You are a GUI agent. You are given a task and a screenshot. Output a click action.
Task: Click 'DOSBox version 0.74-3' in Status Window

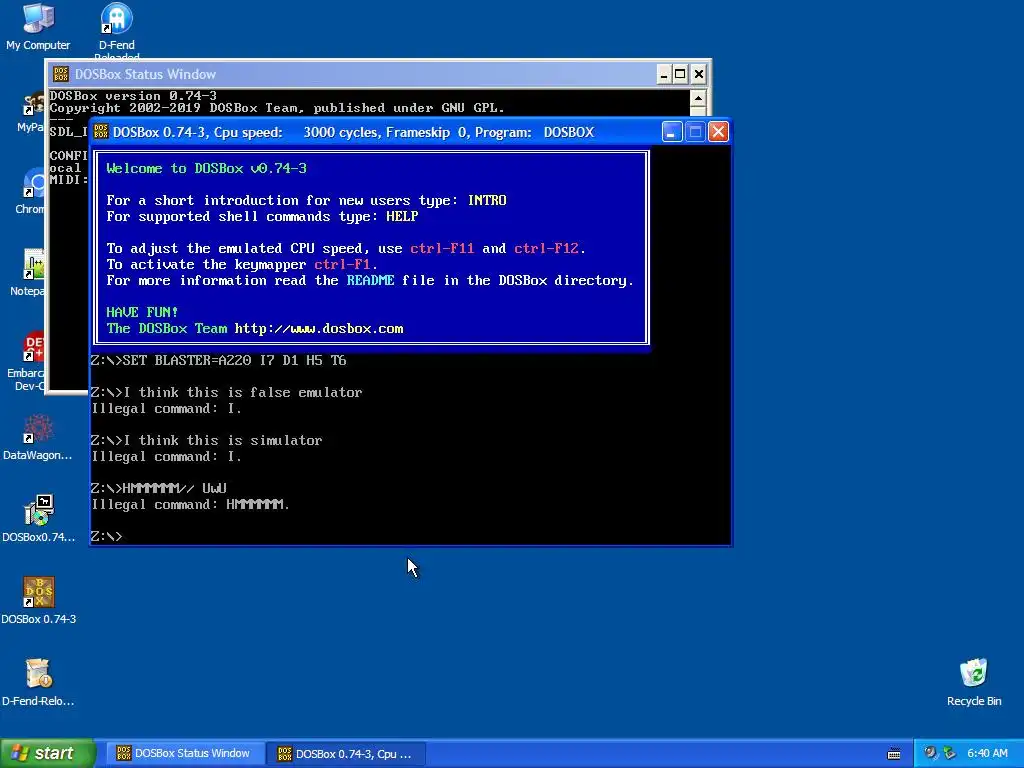click(x=133, y=96)
